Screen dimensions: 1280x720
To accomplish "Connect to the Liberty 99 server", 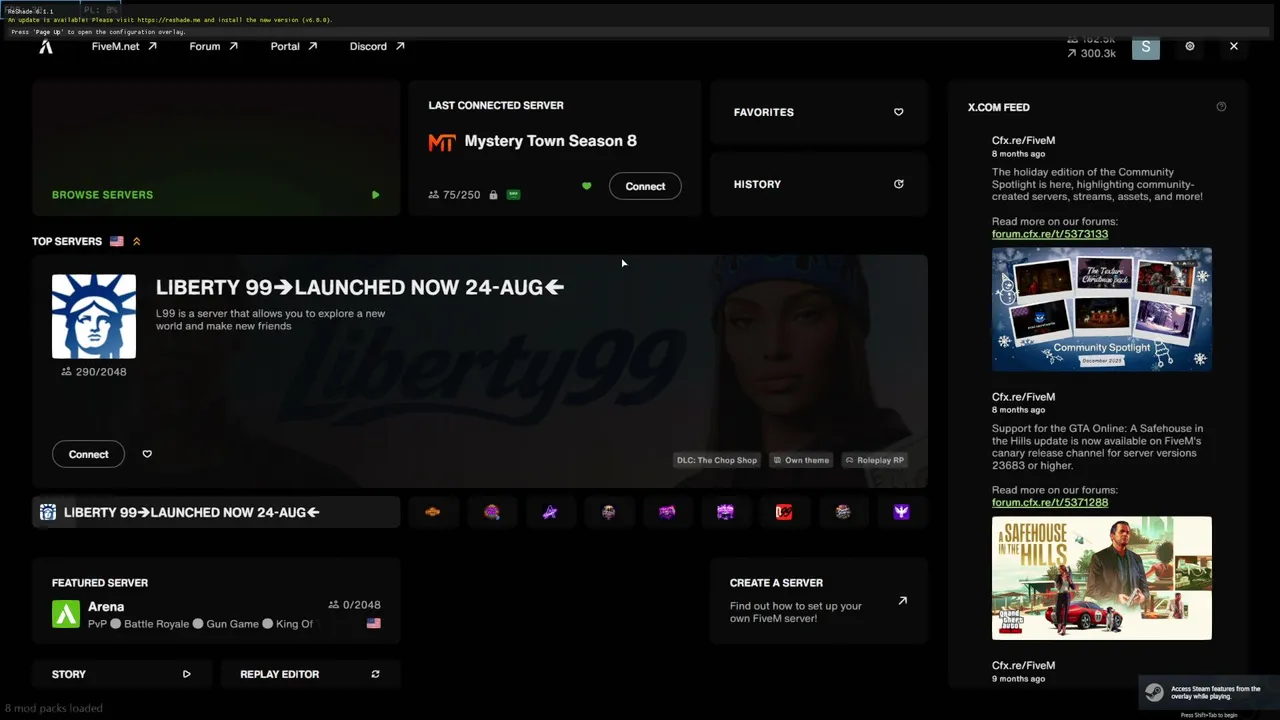I will [88, 454].
